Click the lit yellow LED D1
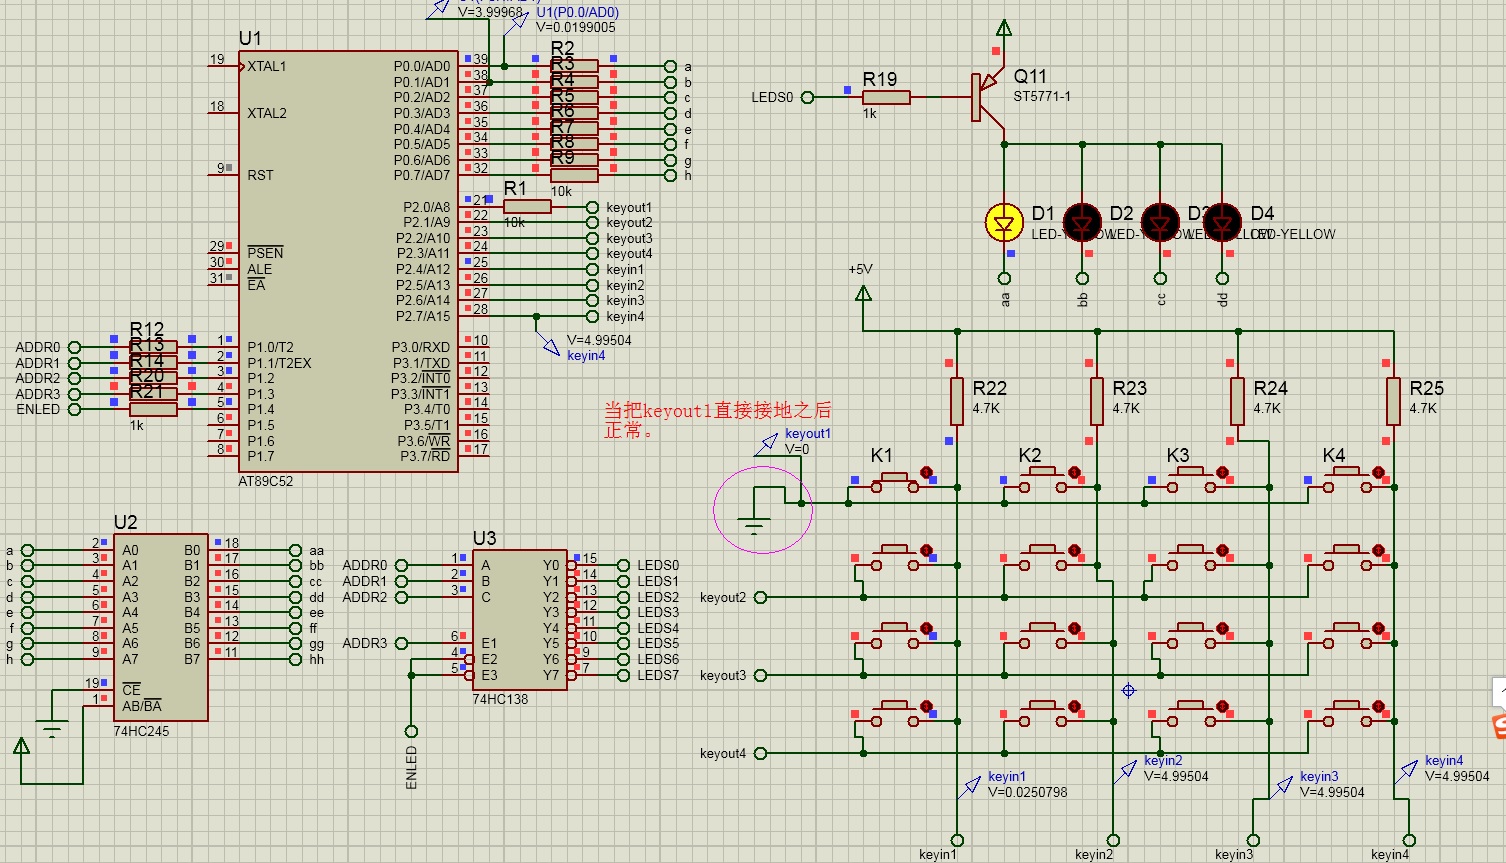 pos(1004,223)
